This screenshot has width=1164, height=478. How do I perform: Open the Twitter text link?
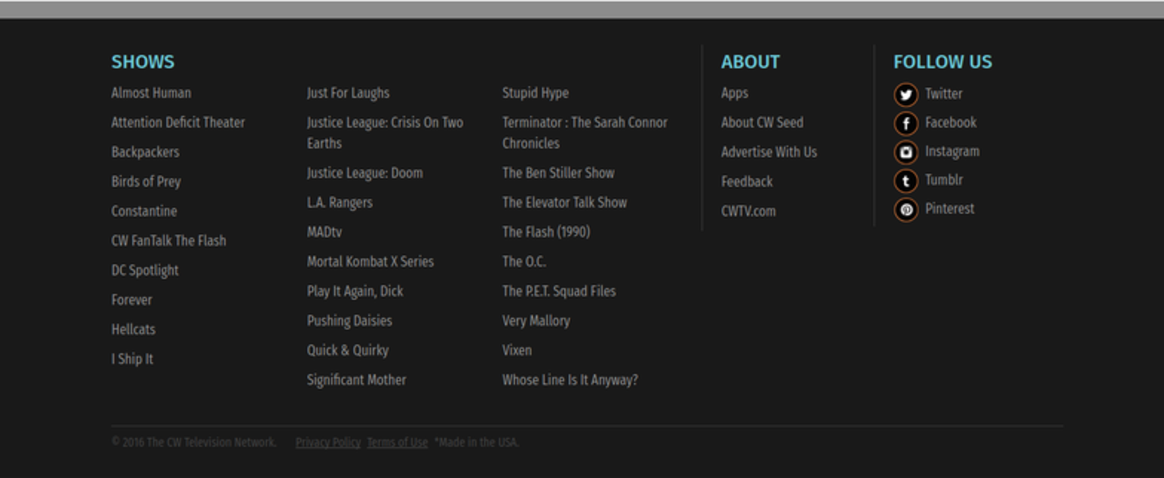(x=944, y=94)
